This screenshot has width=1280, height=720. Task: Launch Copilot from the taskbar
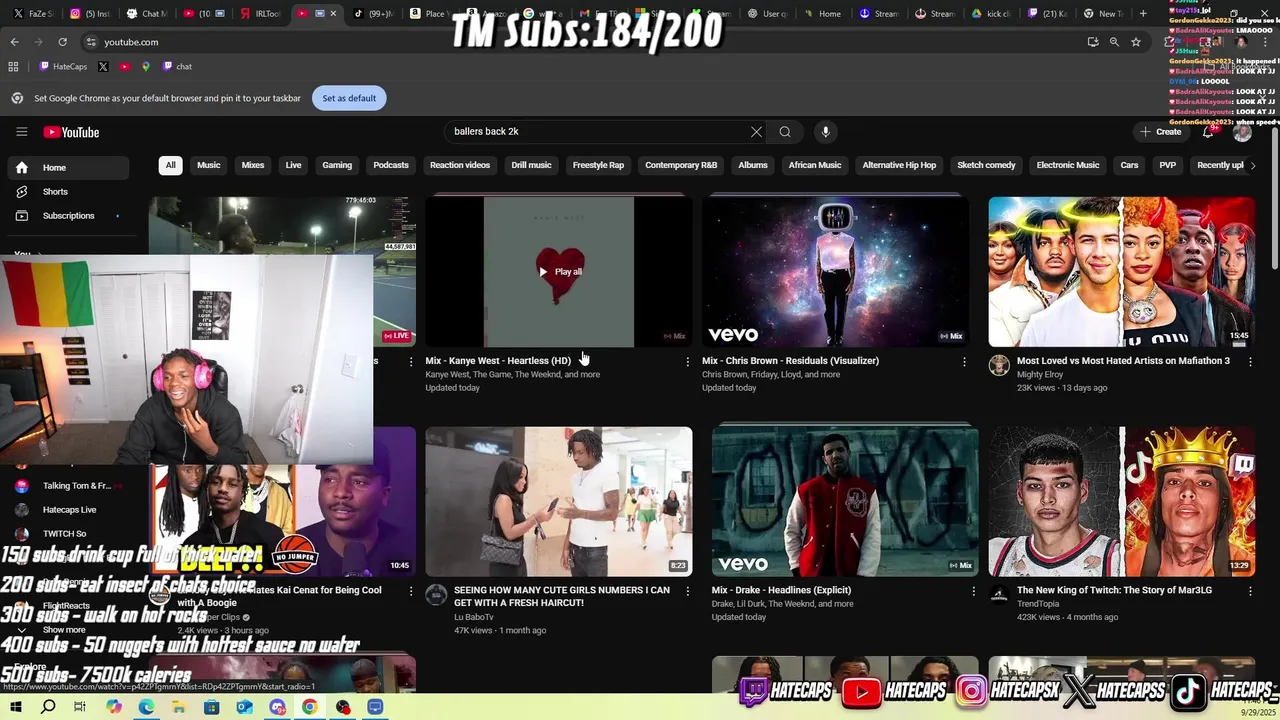[113, 707]
